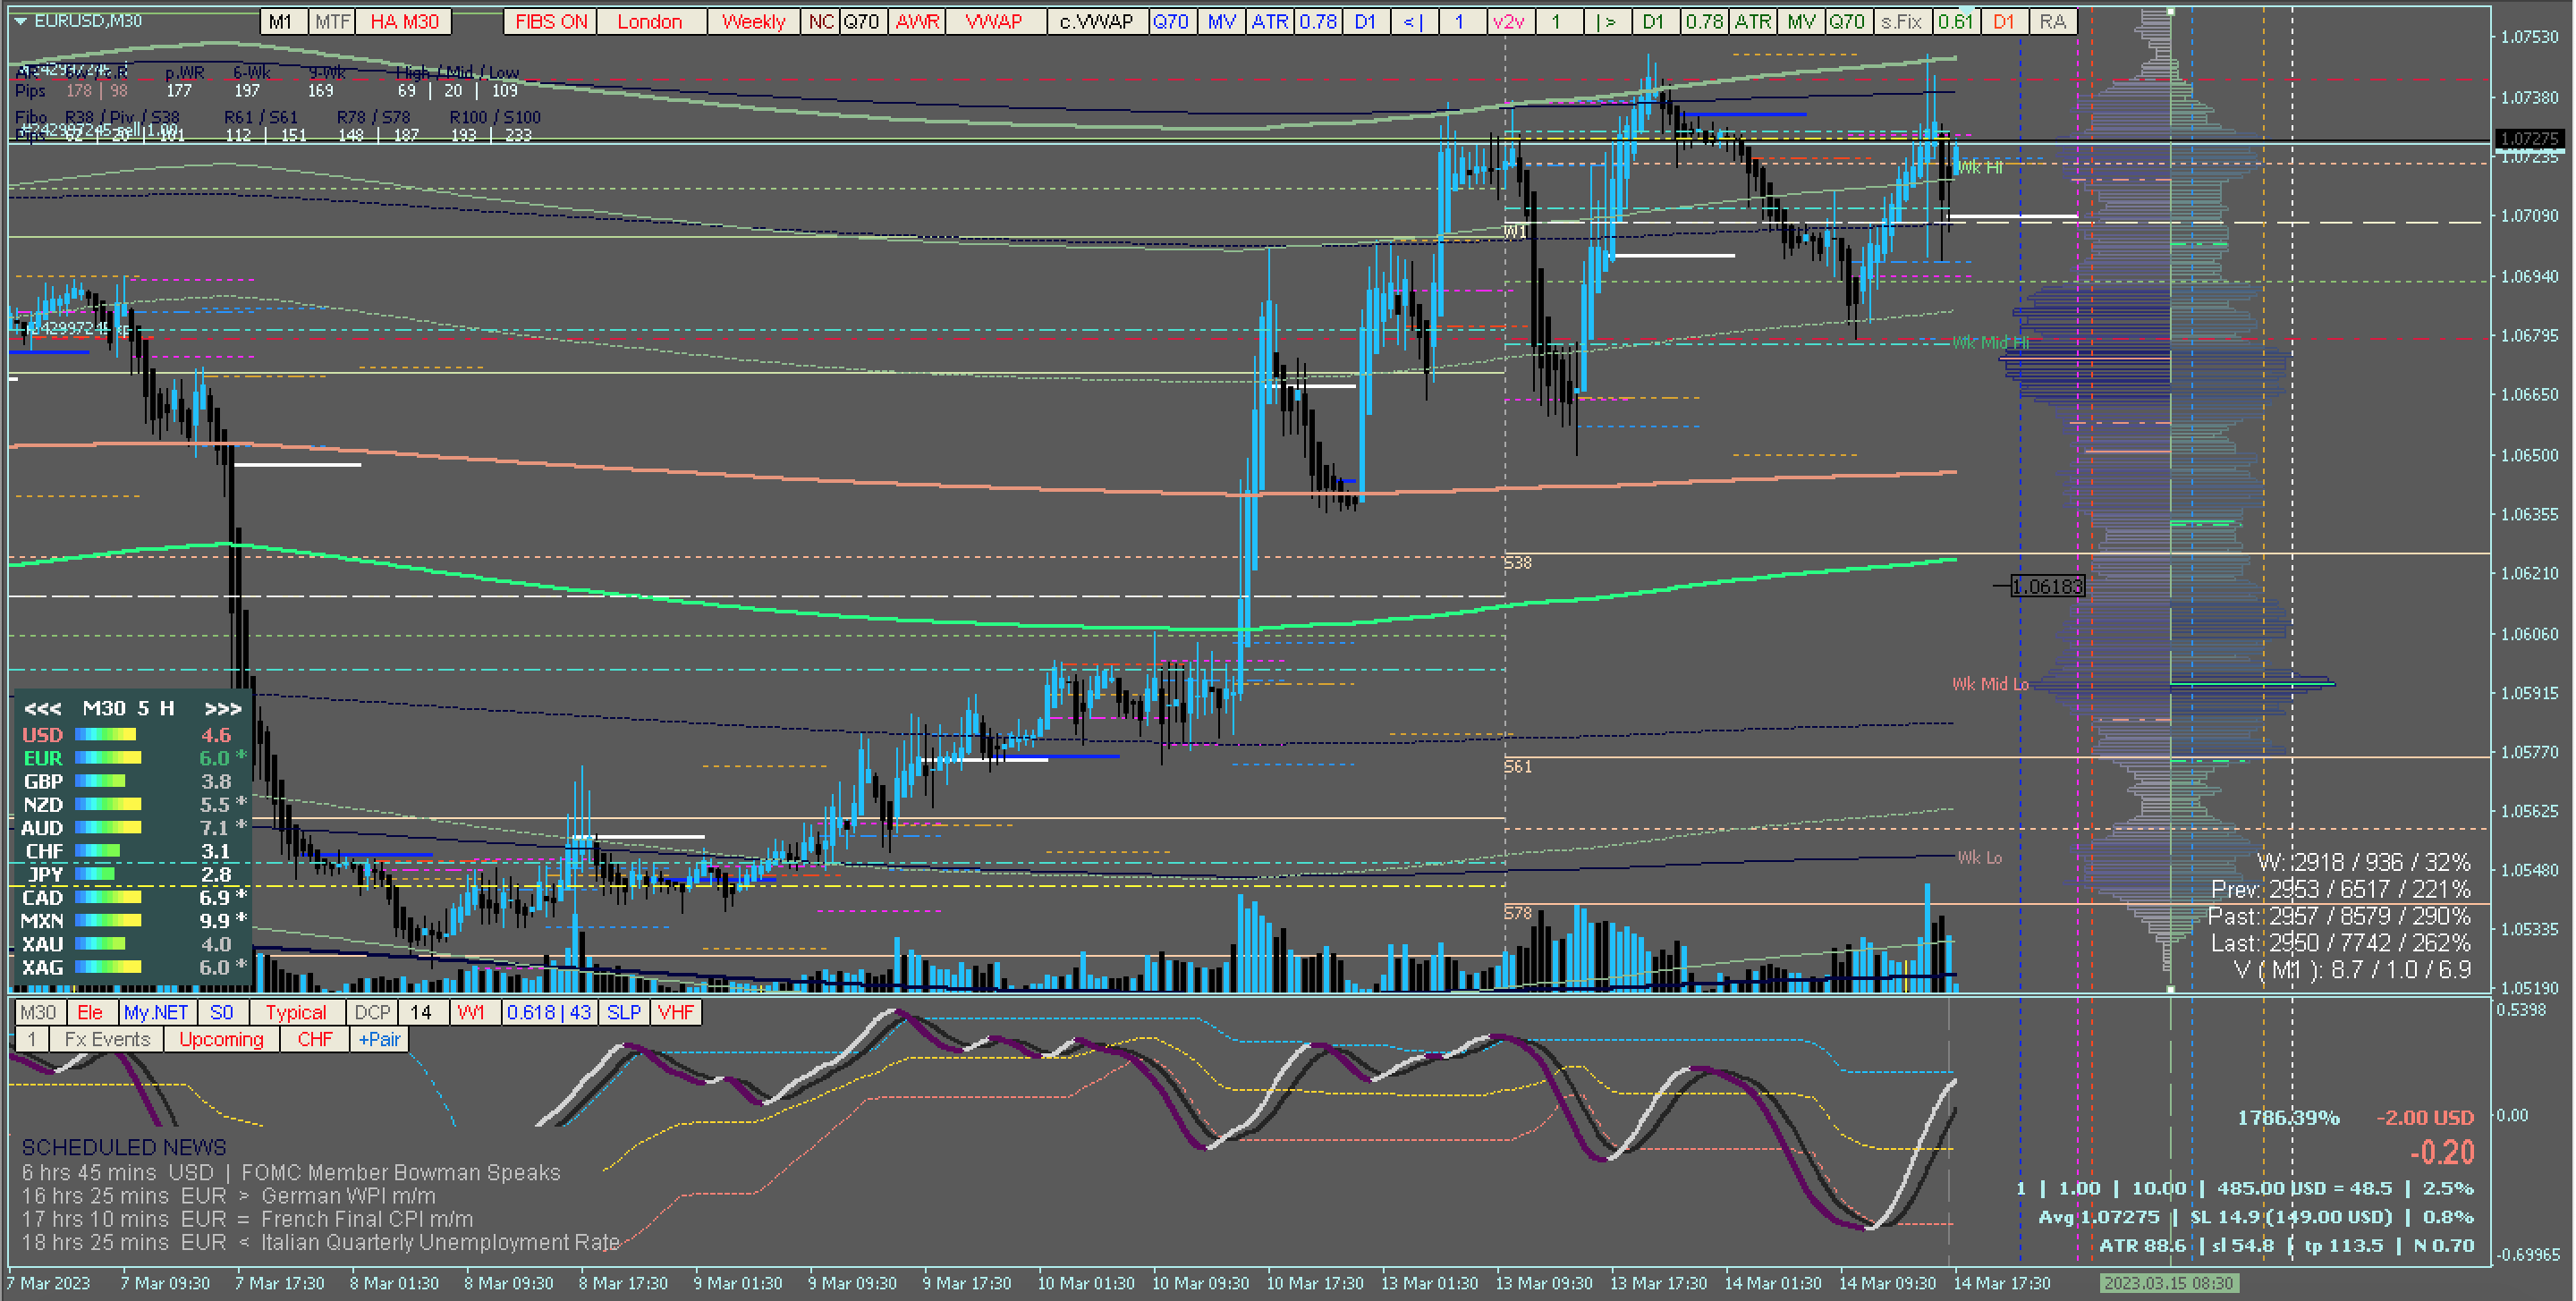Toggle the FIBS ON button
This screenshot has width=2576, height=1301.
pos(551,21)
